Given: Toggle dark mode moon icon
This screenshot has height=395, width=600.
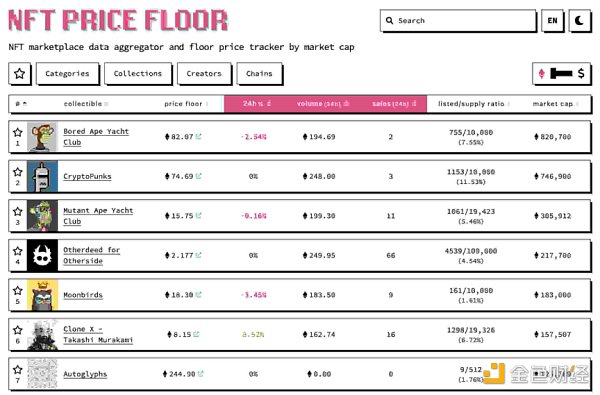Looking at the screenshot, I should [x=579, y=20].
